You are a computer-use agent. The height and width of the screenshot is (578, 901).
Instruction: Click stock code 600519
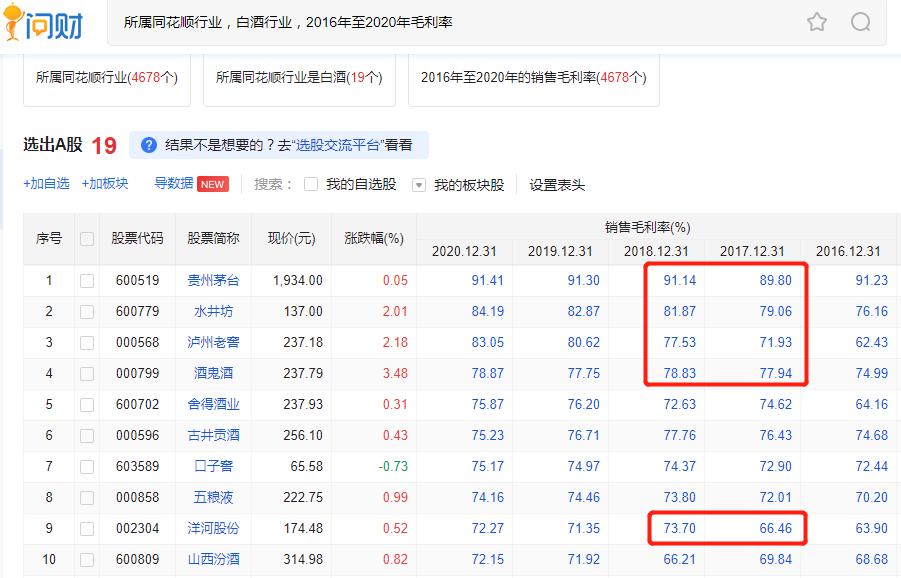pyautogui.click(x=137, y=280)
